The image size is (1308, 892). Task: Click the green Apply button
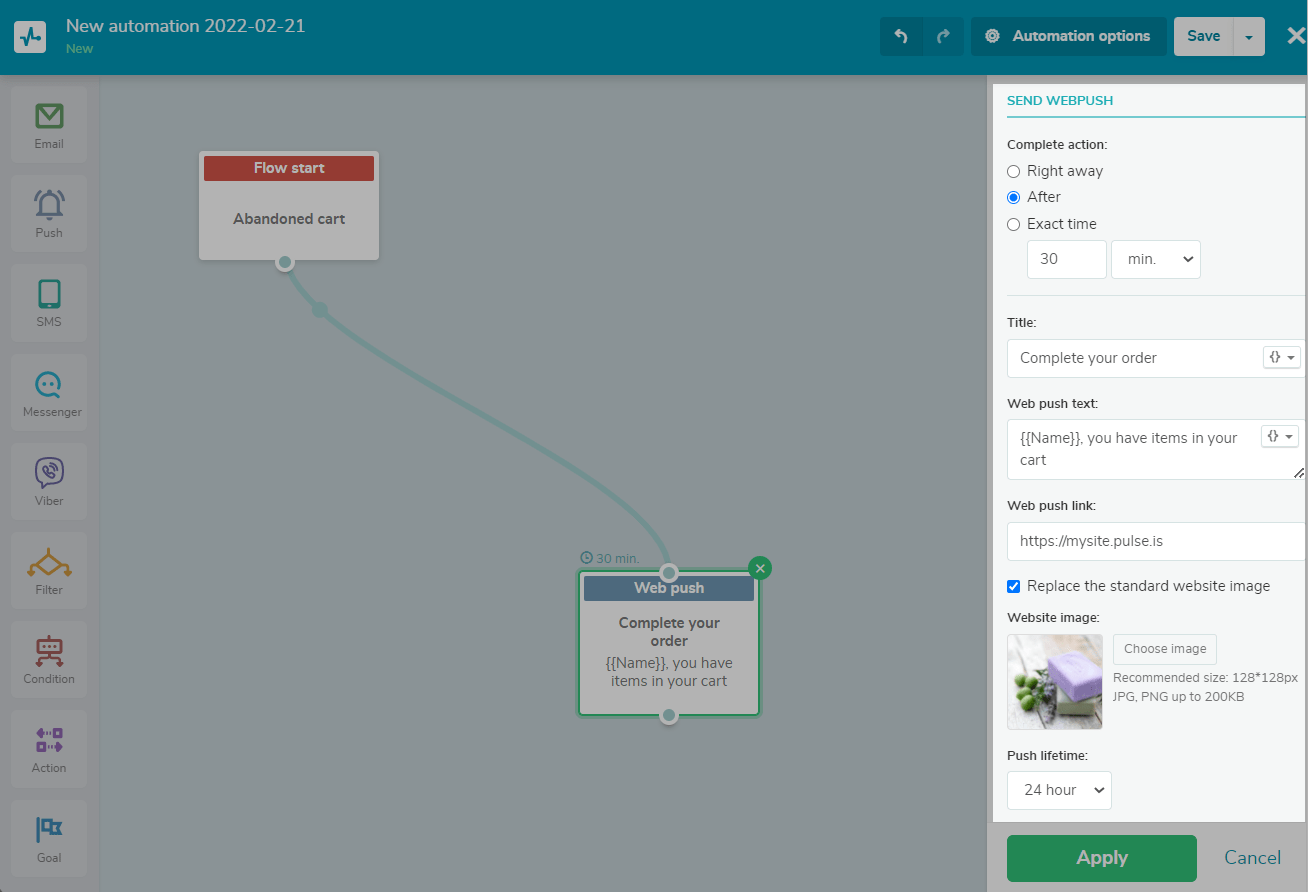tap(1101, 858)
